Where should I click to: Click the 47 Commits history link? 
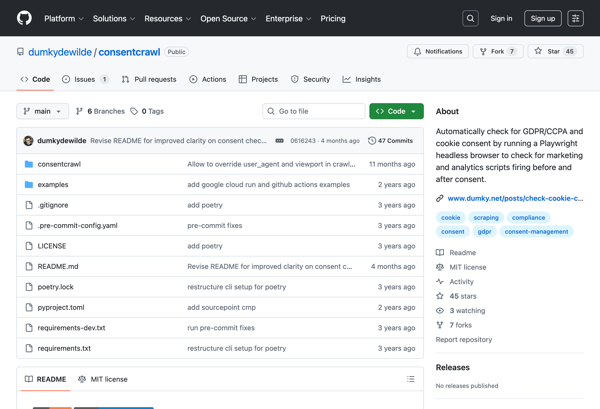(x=391, y=141)
